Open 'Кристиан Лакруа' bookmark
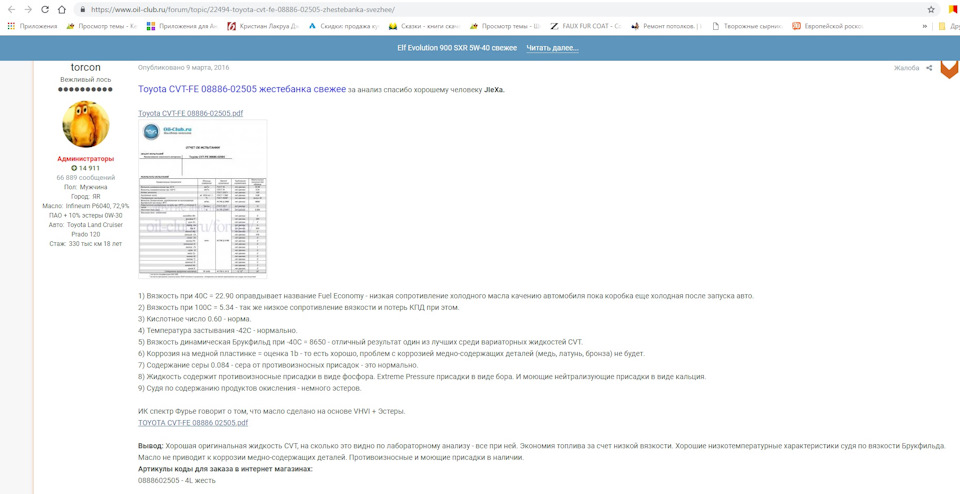 263,26
